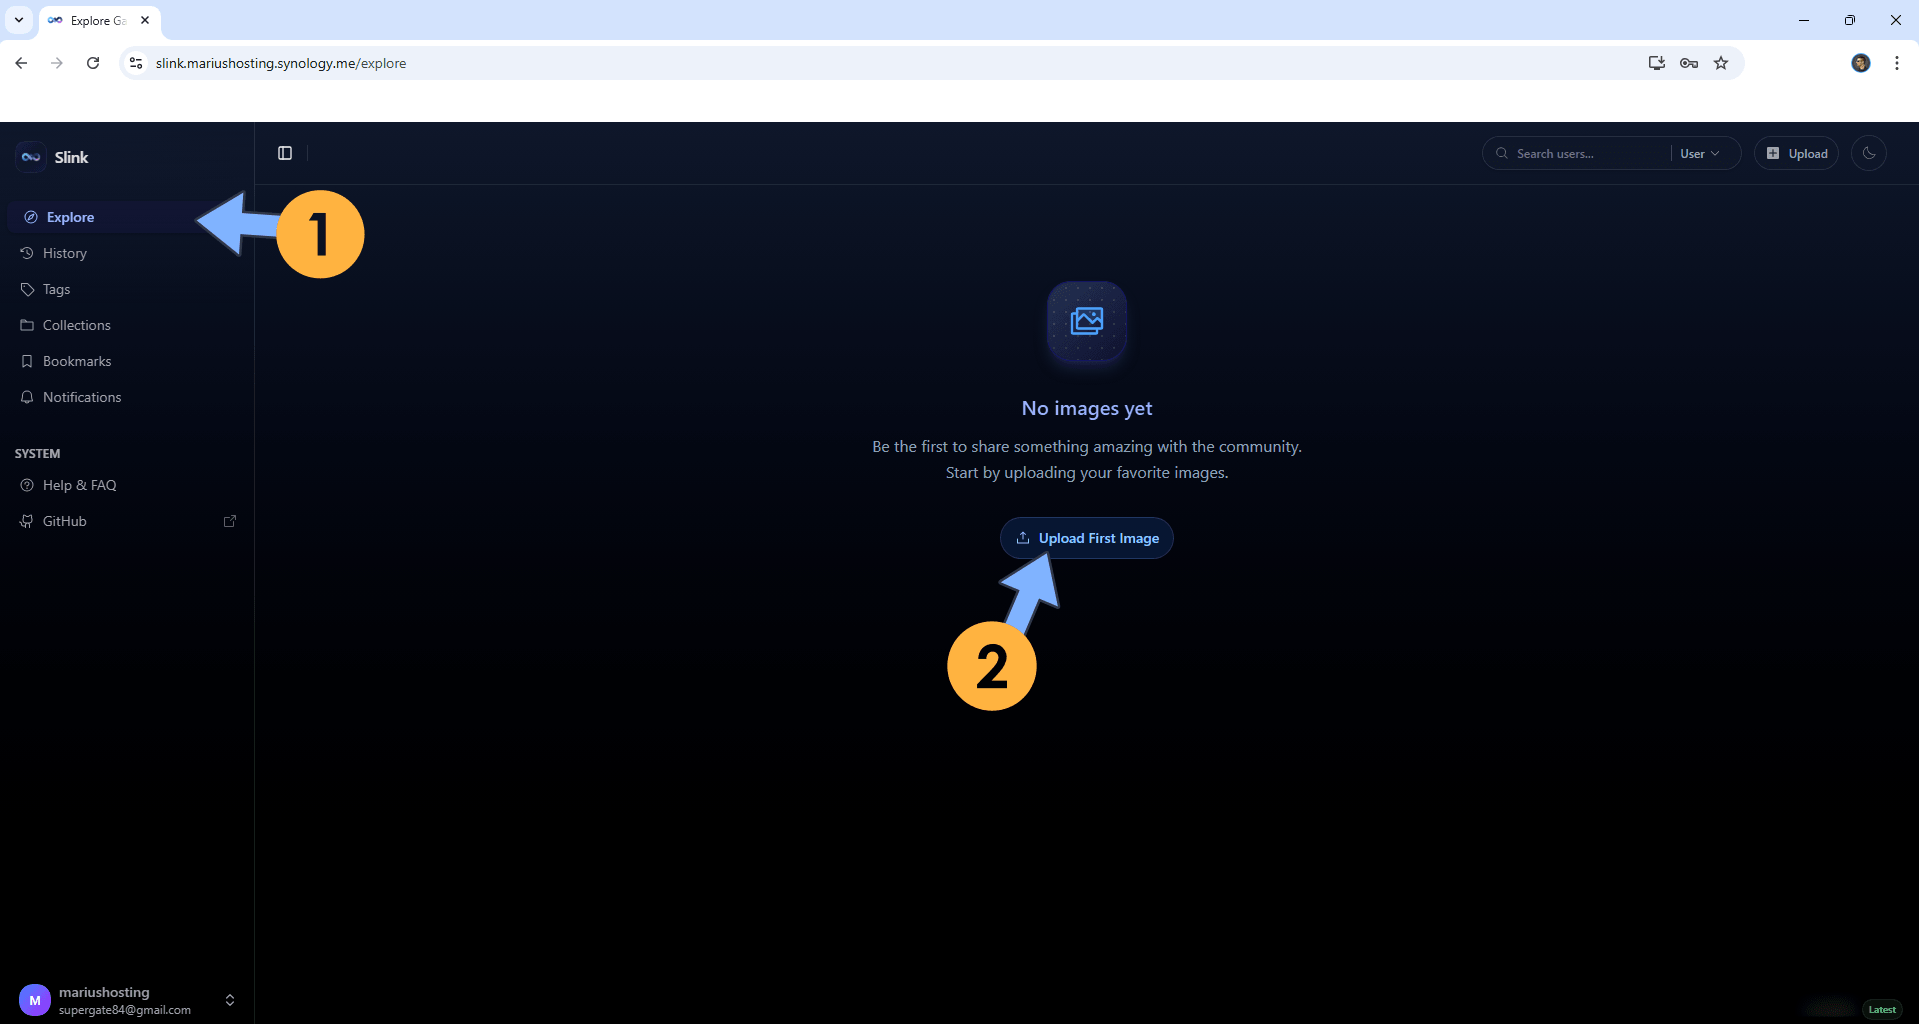Expand the mariushosting account menu

click(229, 999)
